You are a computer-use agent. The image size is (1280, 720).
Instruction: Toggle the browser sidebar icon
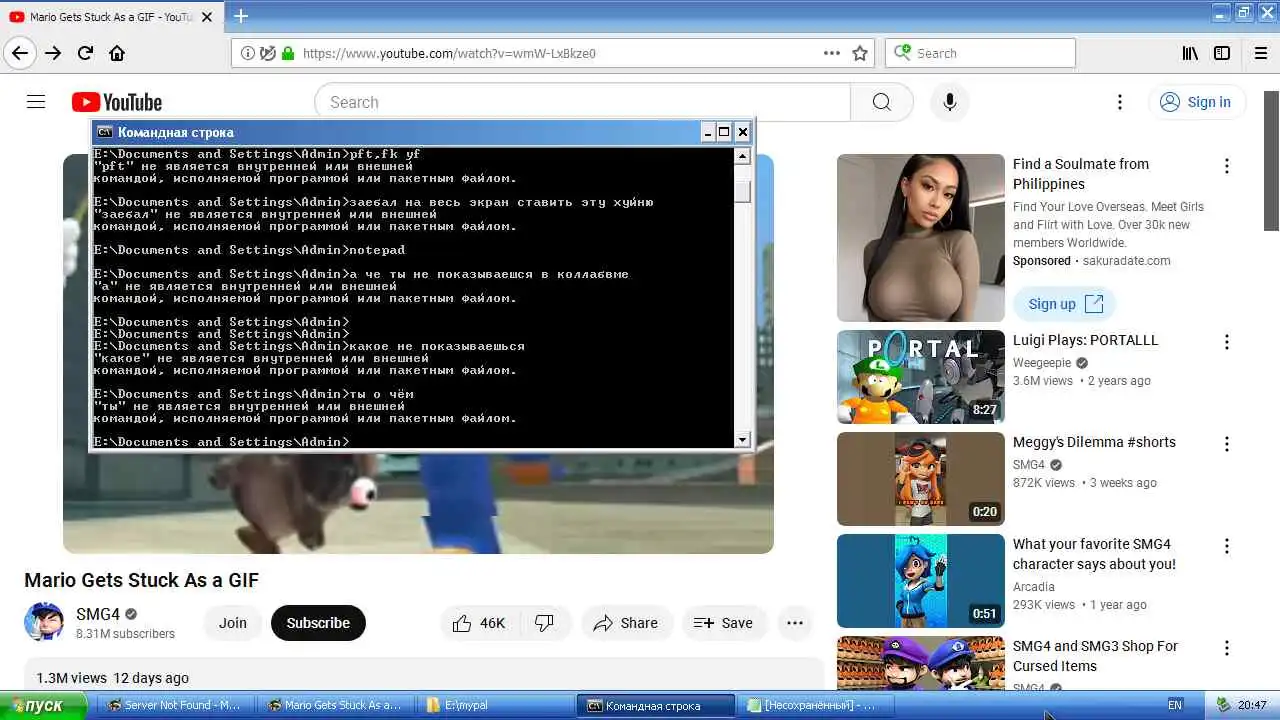(x=1222, y=53)
